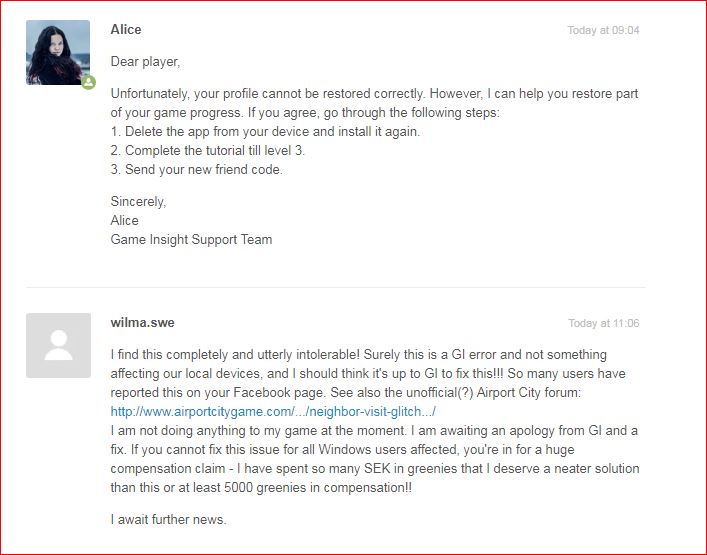Click the "Today at 11:06" timestamp
707x555 pixels.
(603, 323)
